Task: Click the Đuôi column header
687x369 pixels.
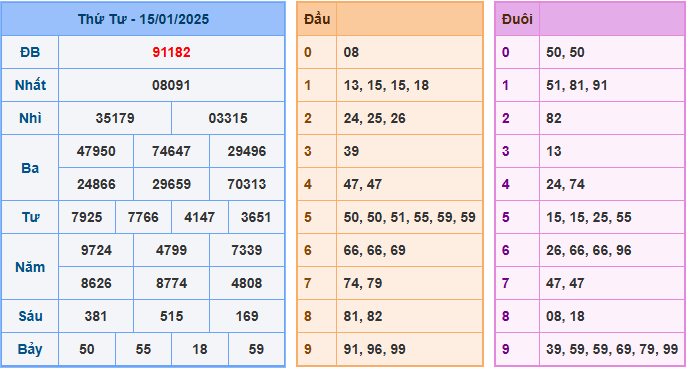Action: click(517, 19)
